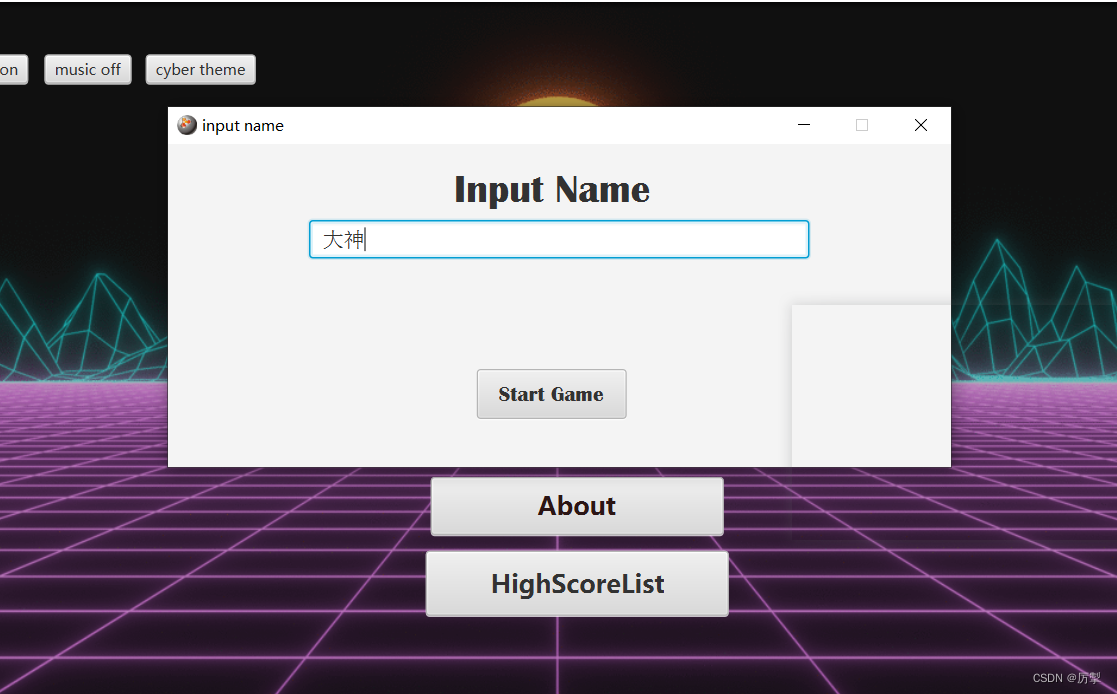View the HighScoreList

click(577, 584)
